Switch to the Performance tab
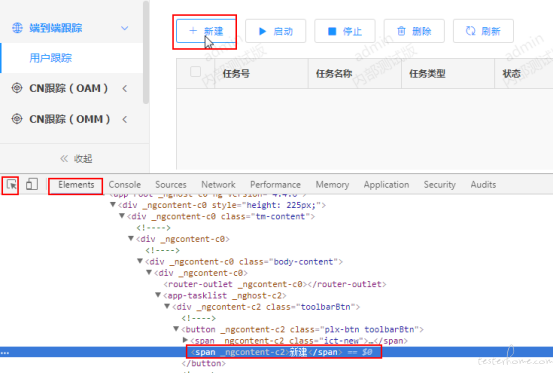Image resolution: width=554 pixels, height=373 pixels. coord(275,185)
